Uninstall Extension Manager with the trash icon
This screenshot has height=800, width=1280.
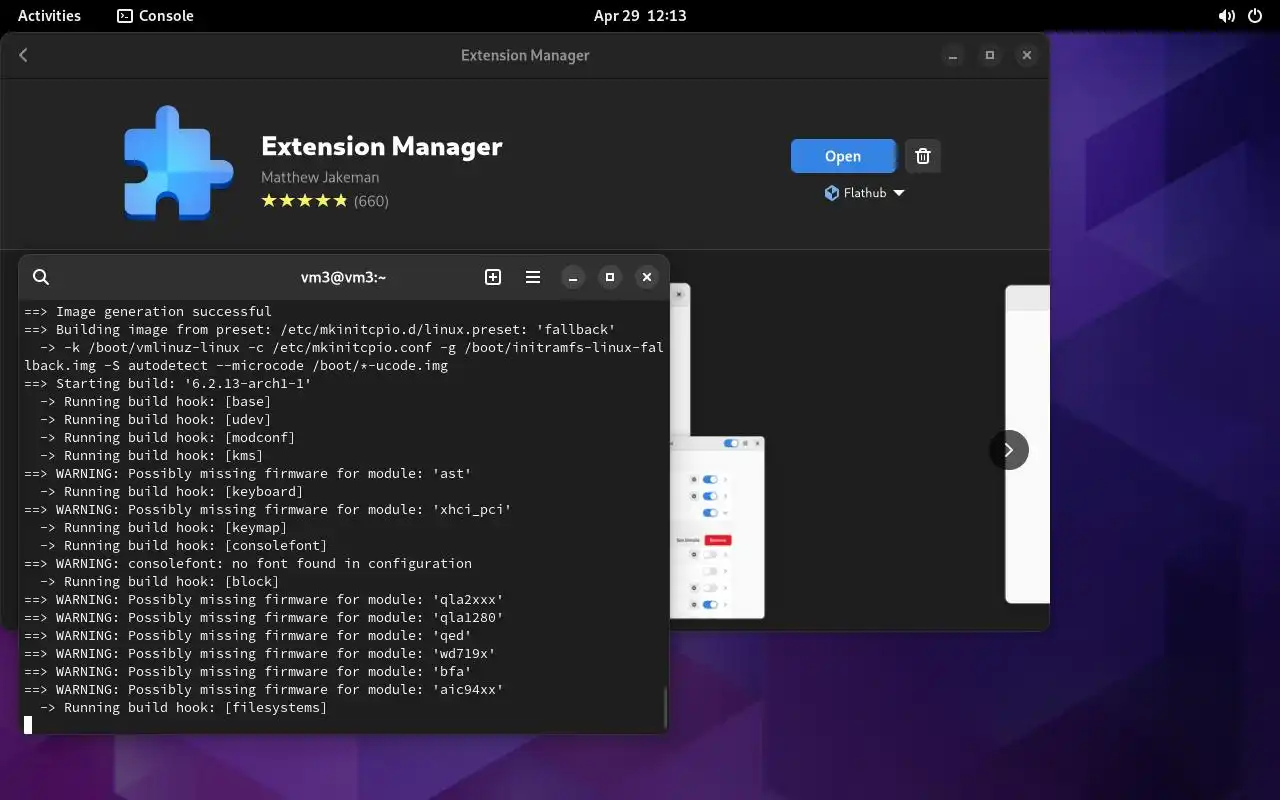click(923, 156)
